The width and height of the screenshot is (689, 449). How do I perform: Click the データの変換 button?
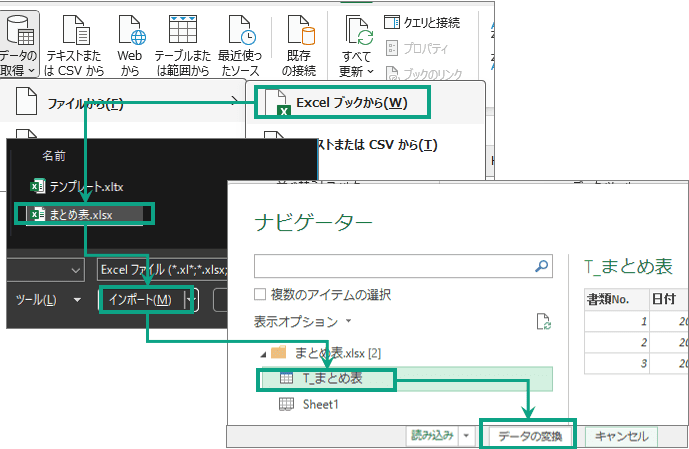[530, 436]
